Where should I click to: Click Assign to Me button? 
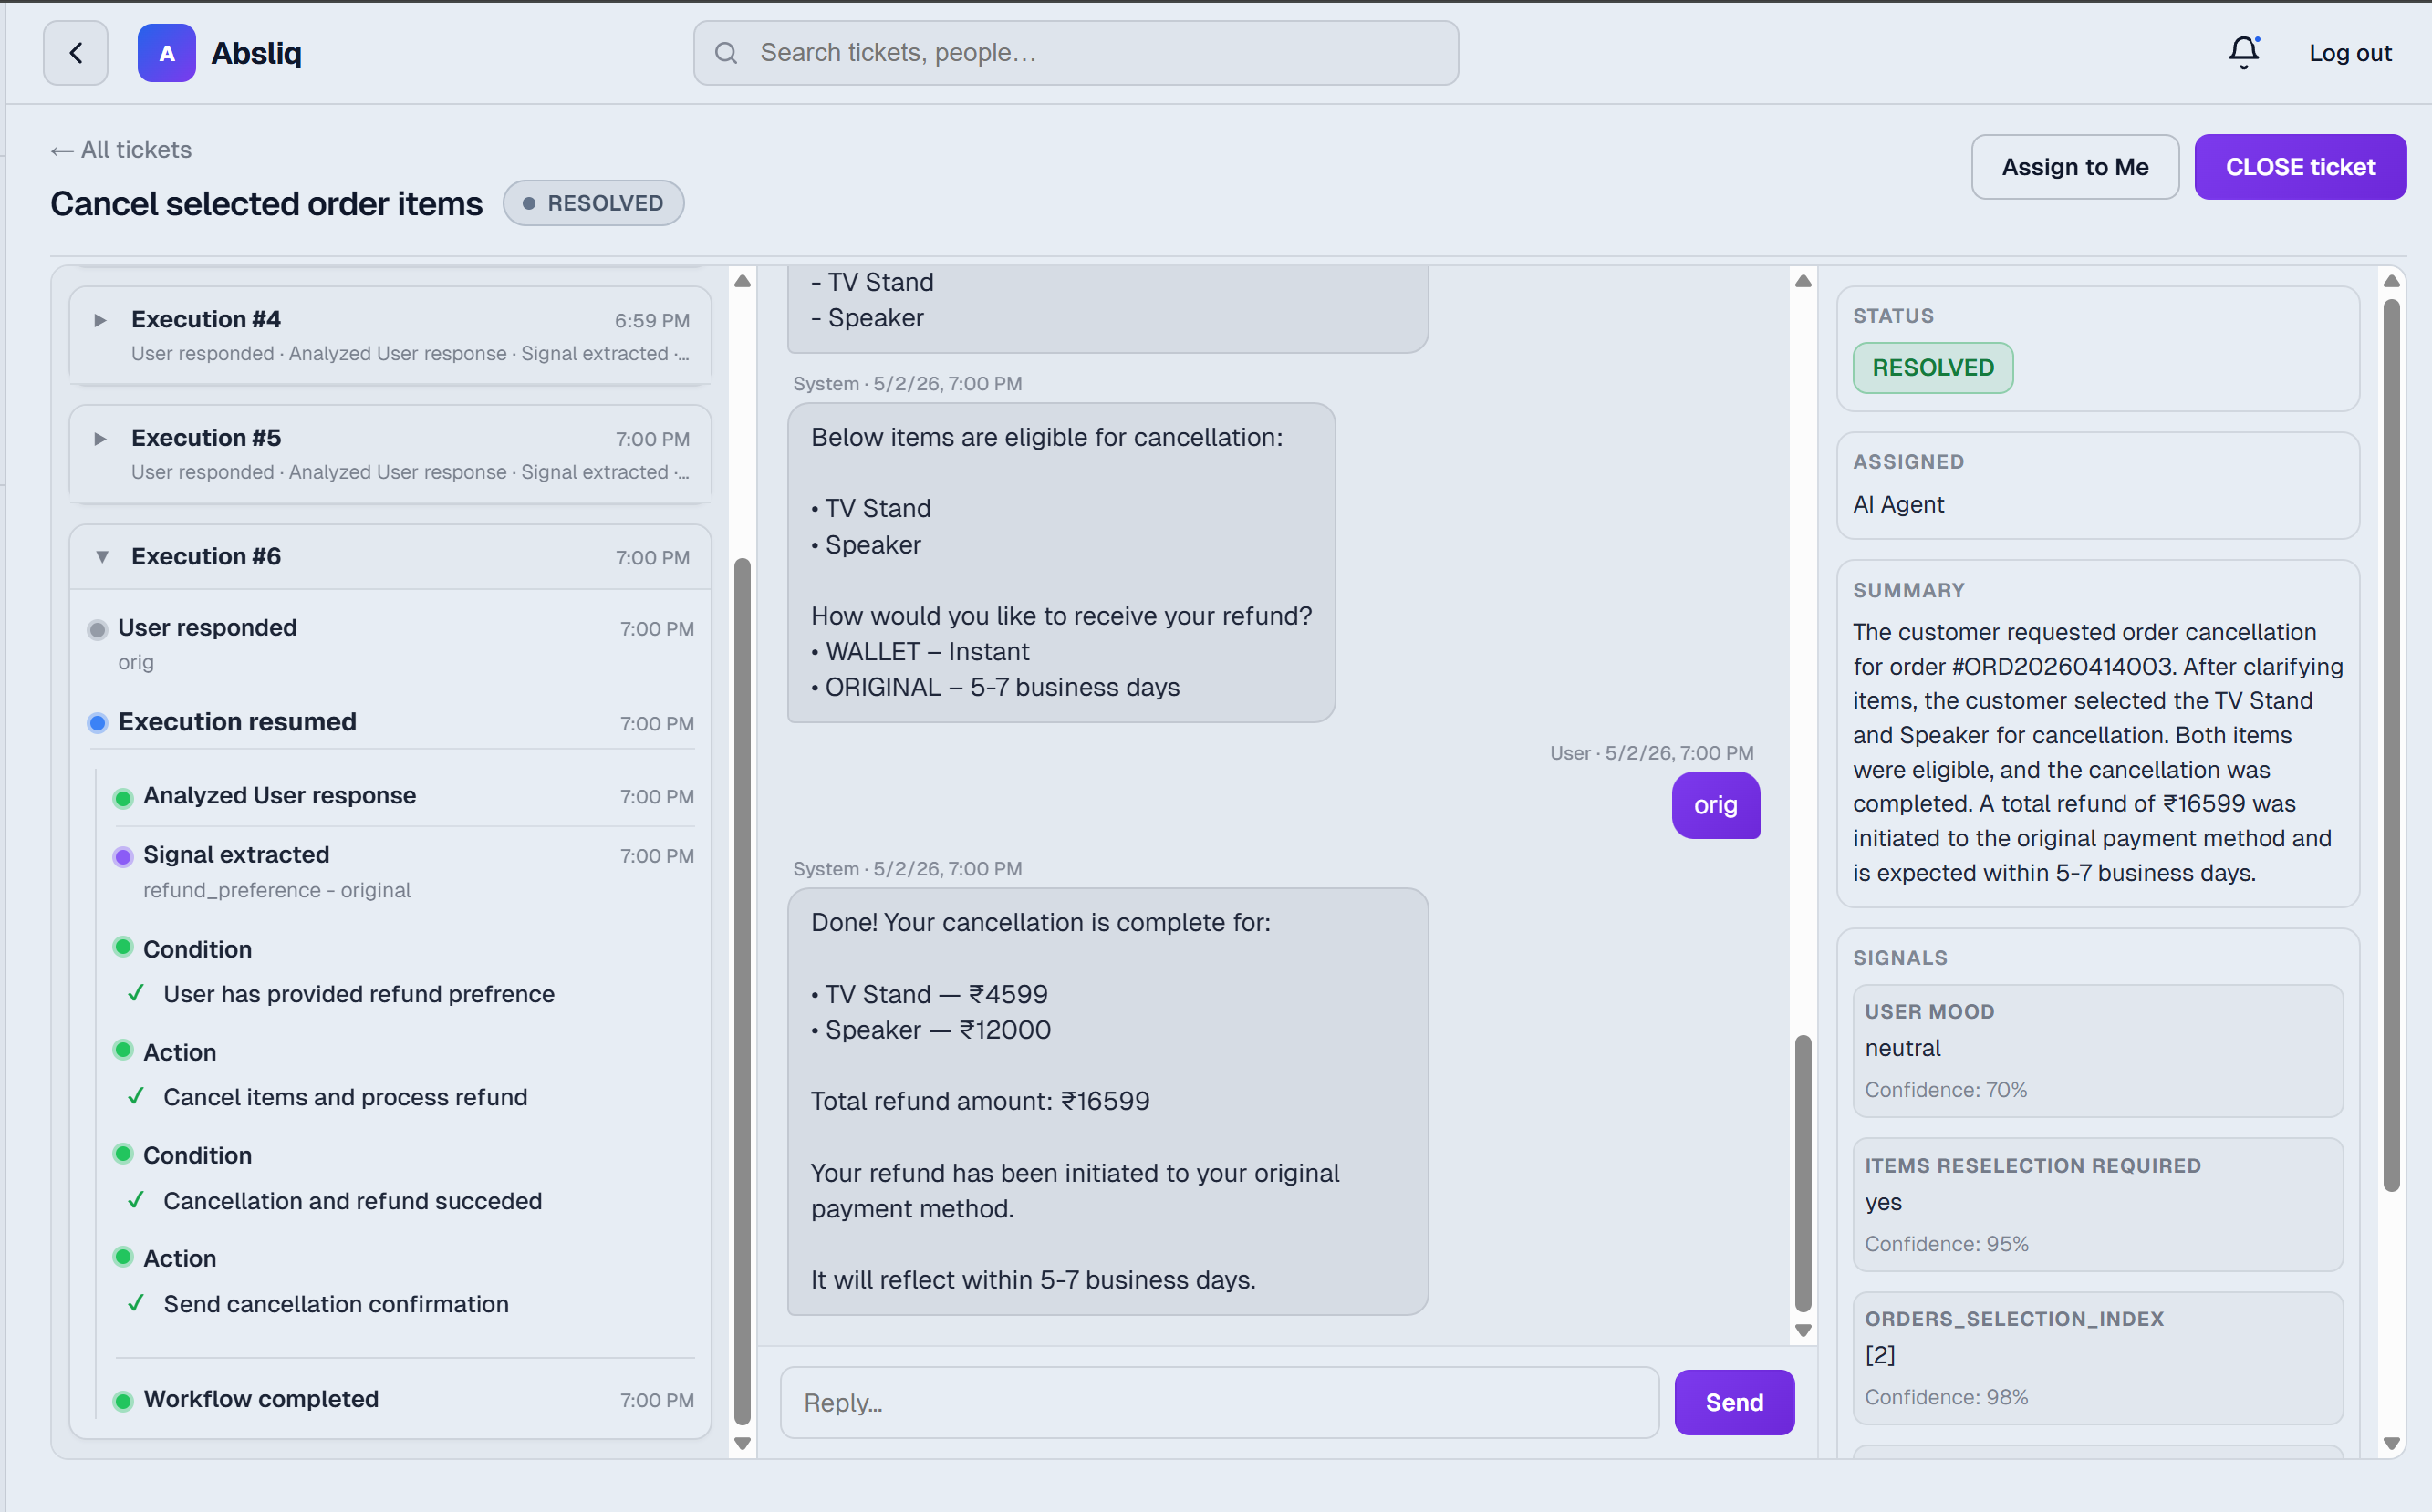click(2075, 167)
